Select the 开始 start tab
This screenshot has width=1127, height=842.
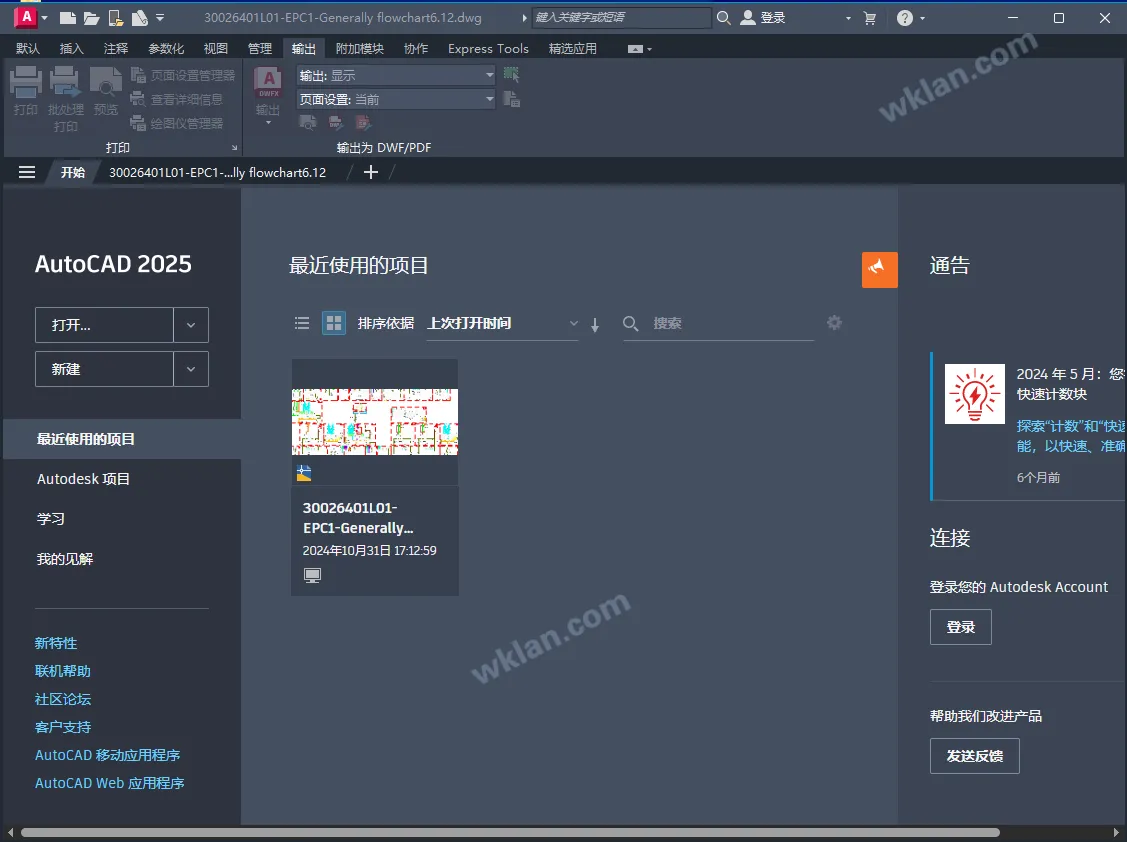[x=73, y=173]
